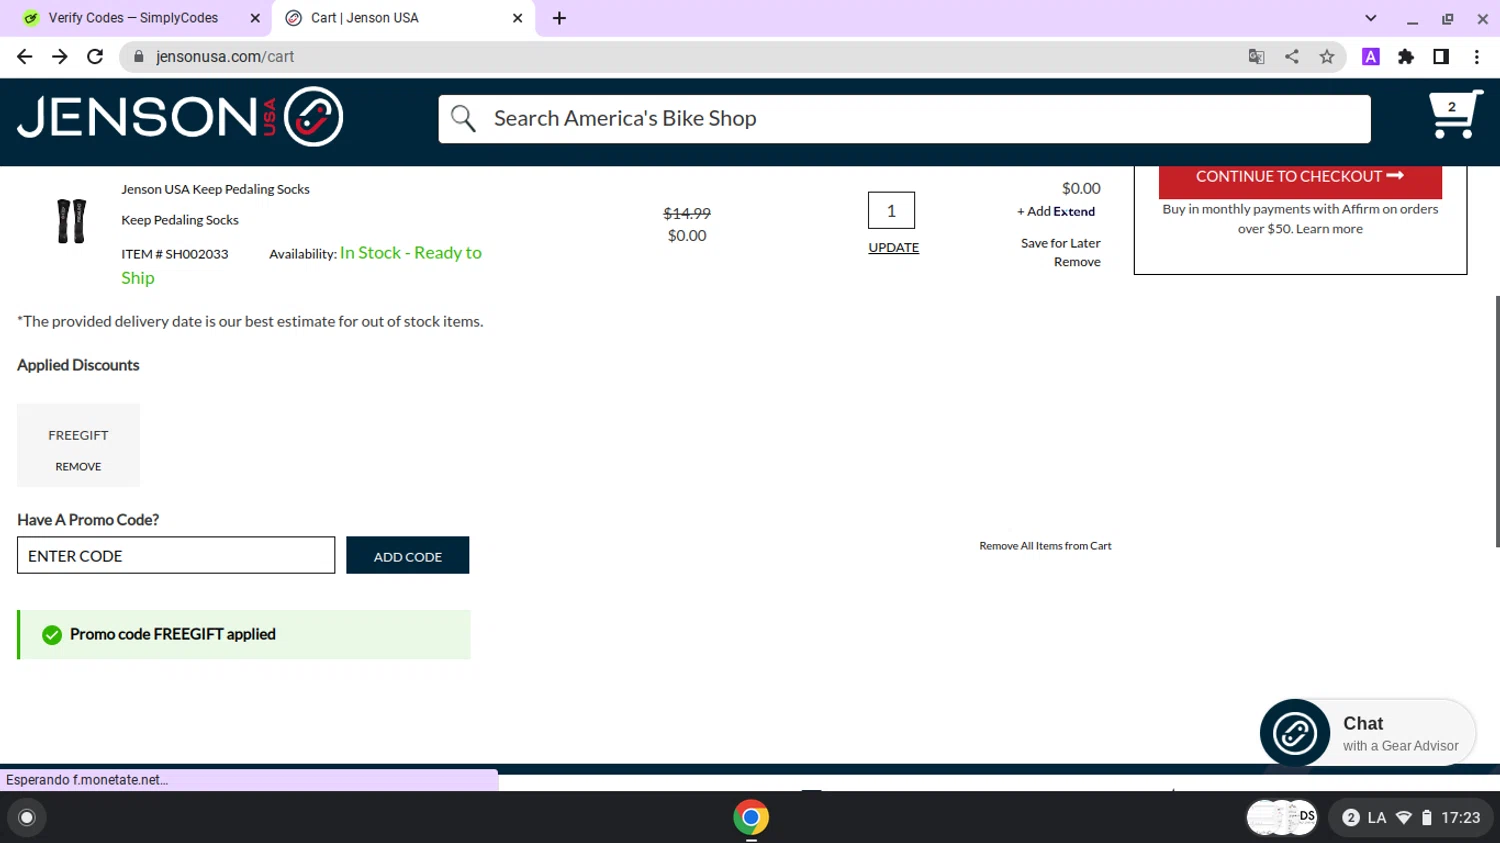The image size is (1500, 843).
Task: Check the battery status icon
Action: click(x=1427, y=817)
